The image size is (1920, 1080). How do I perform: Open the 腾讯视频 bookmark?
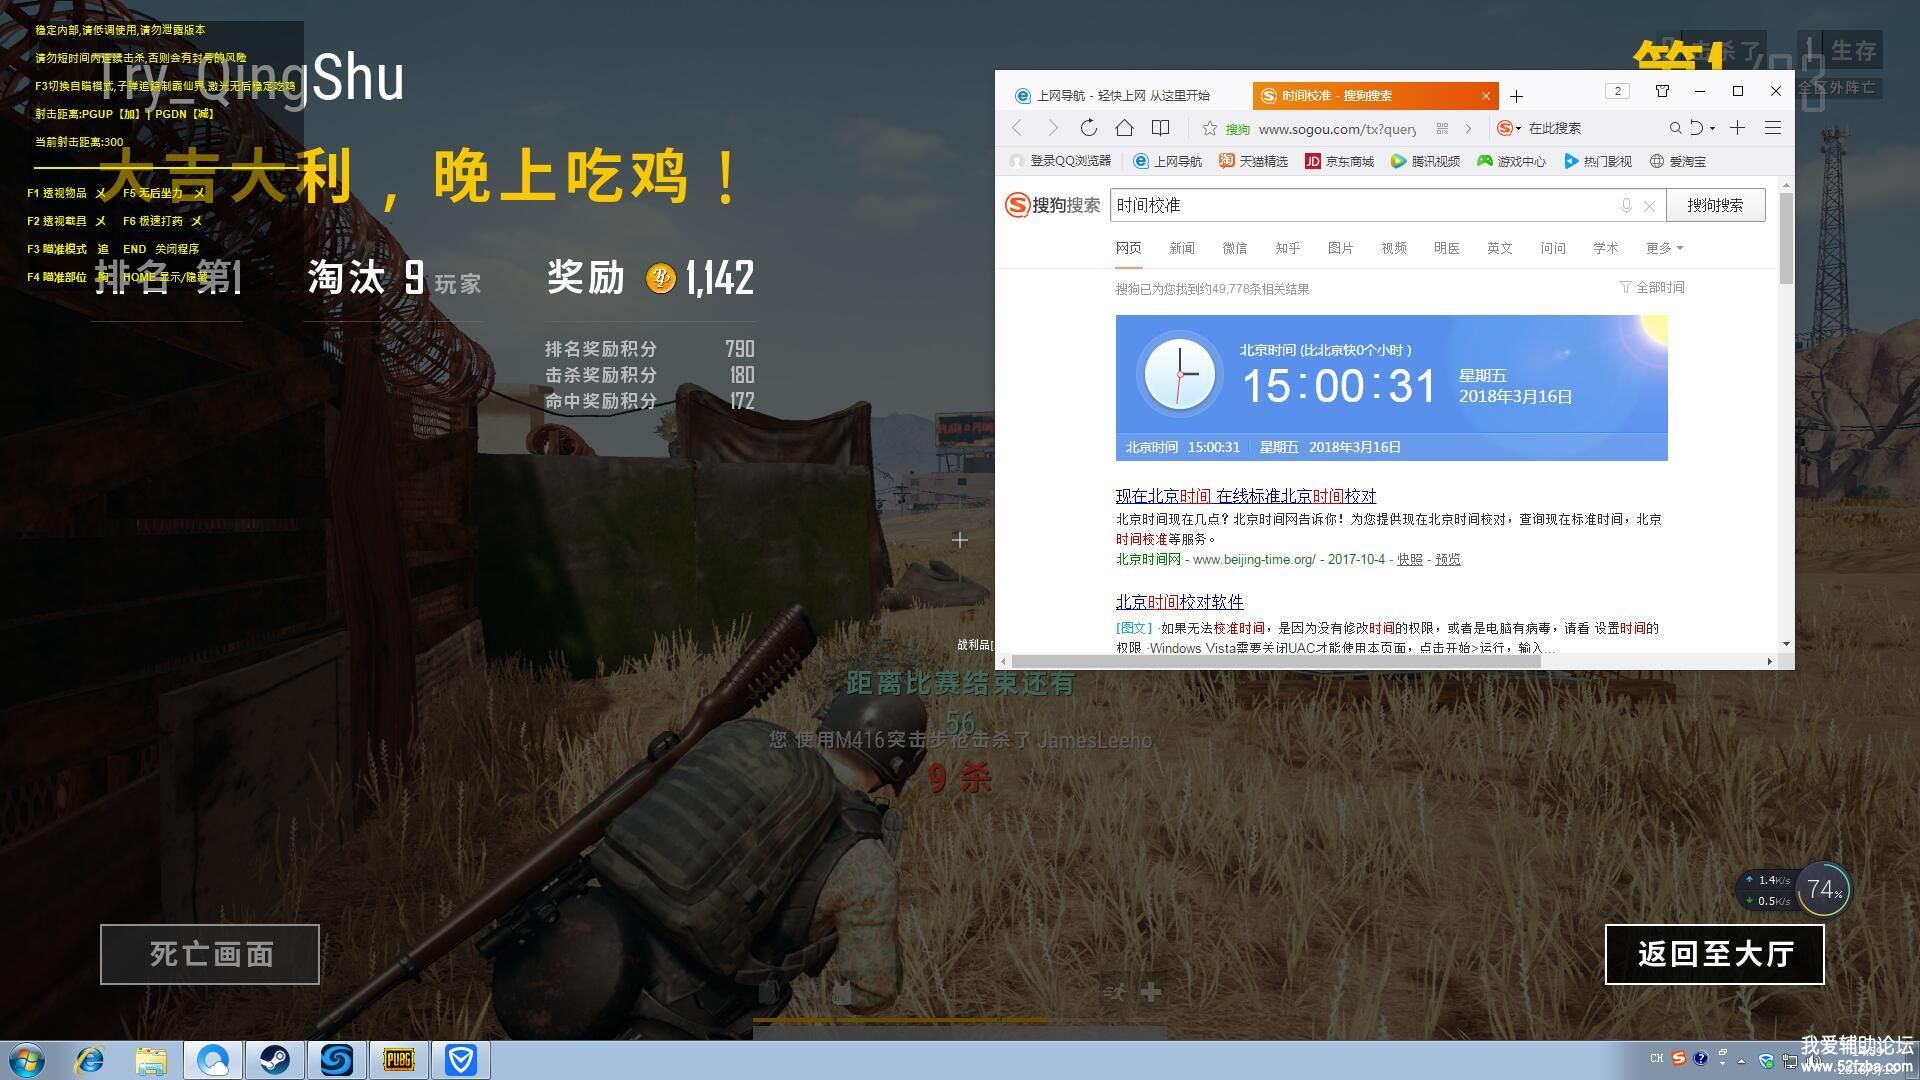(x=1426, y=161)
